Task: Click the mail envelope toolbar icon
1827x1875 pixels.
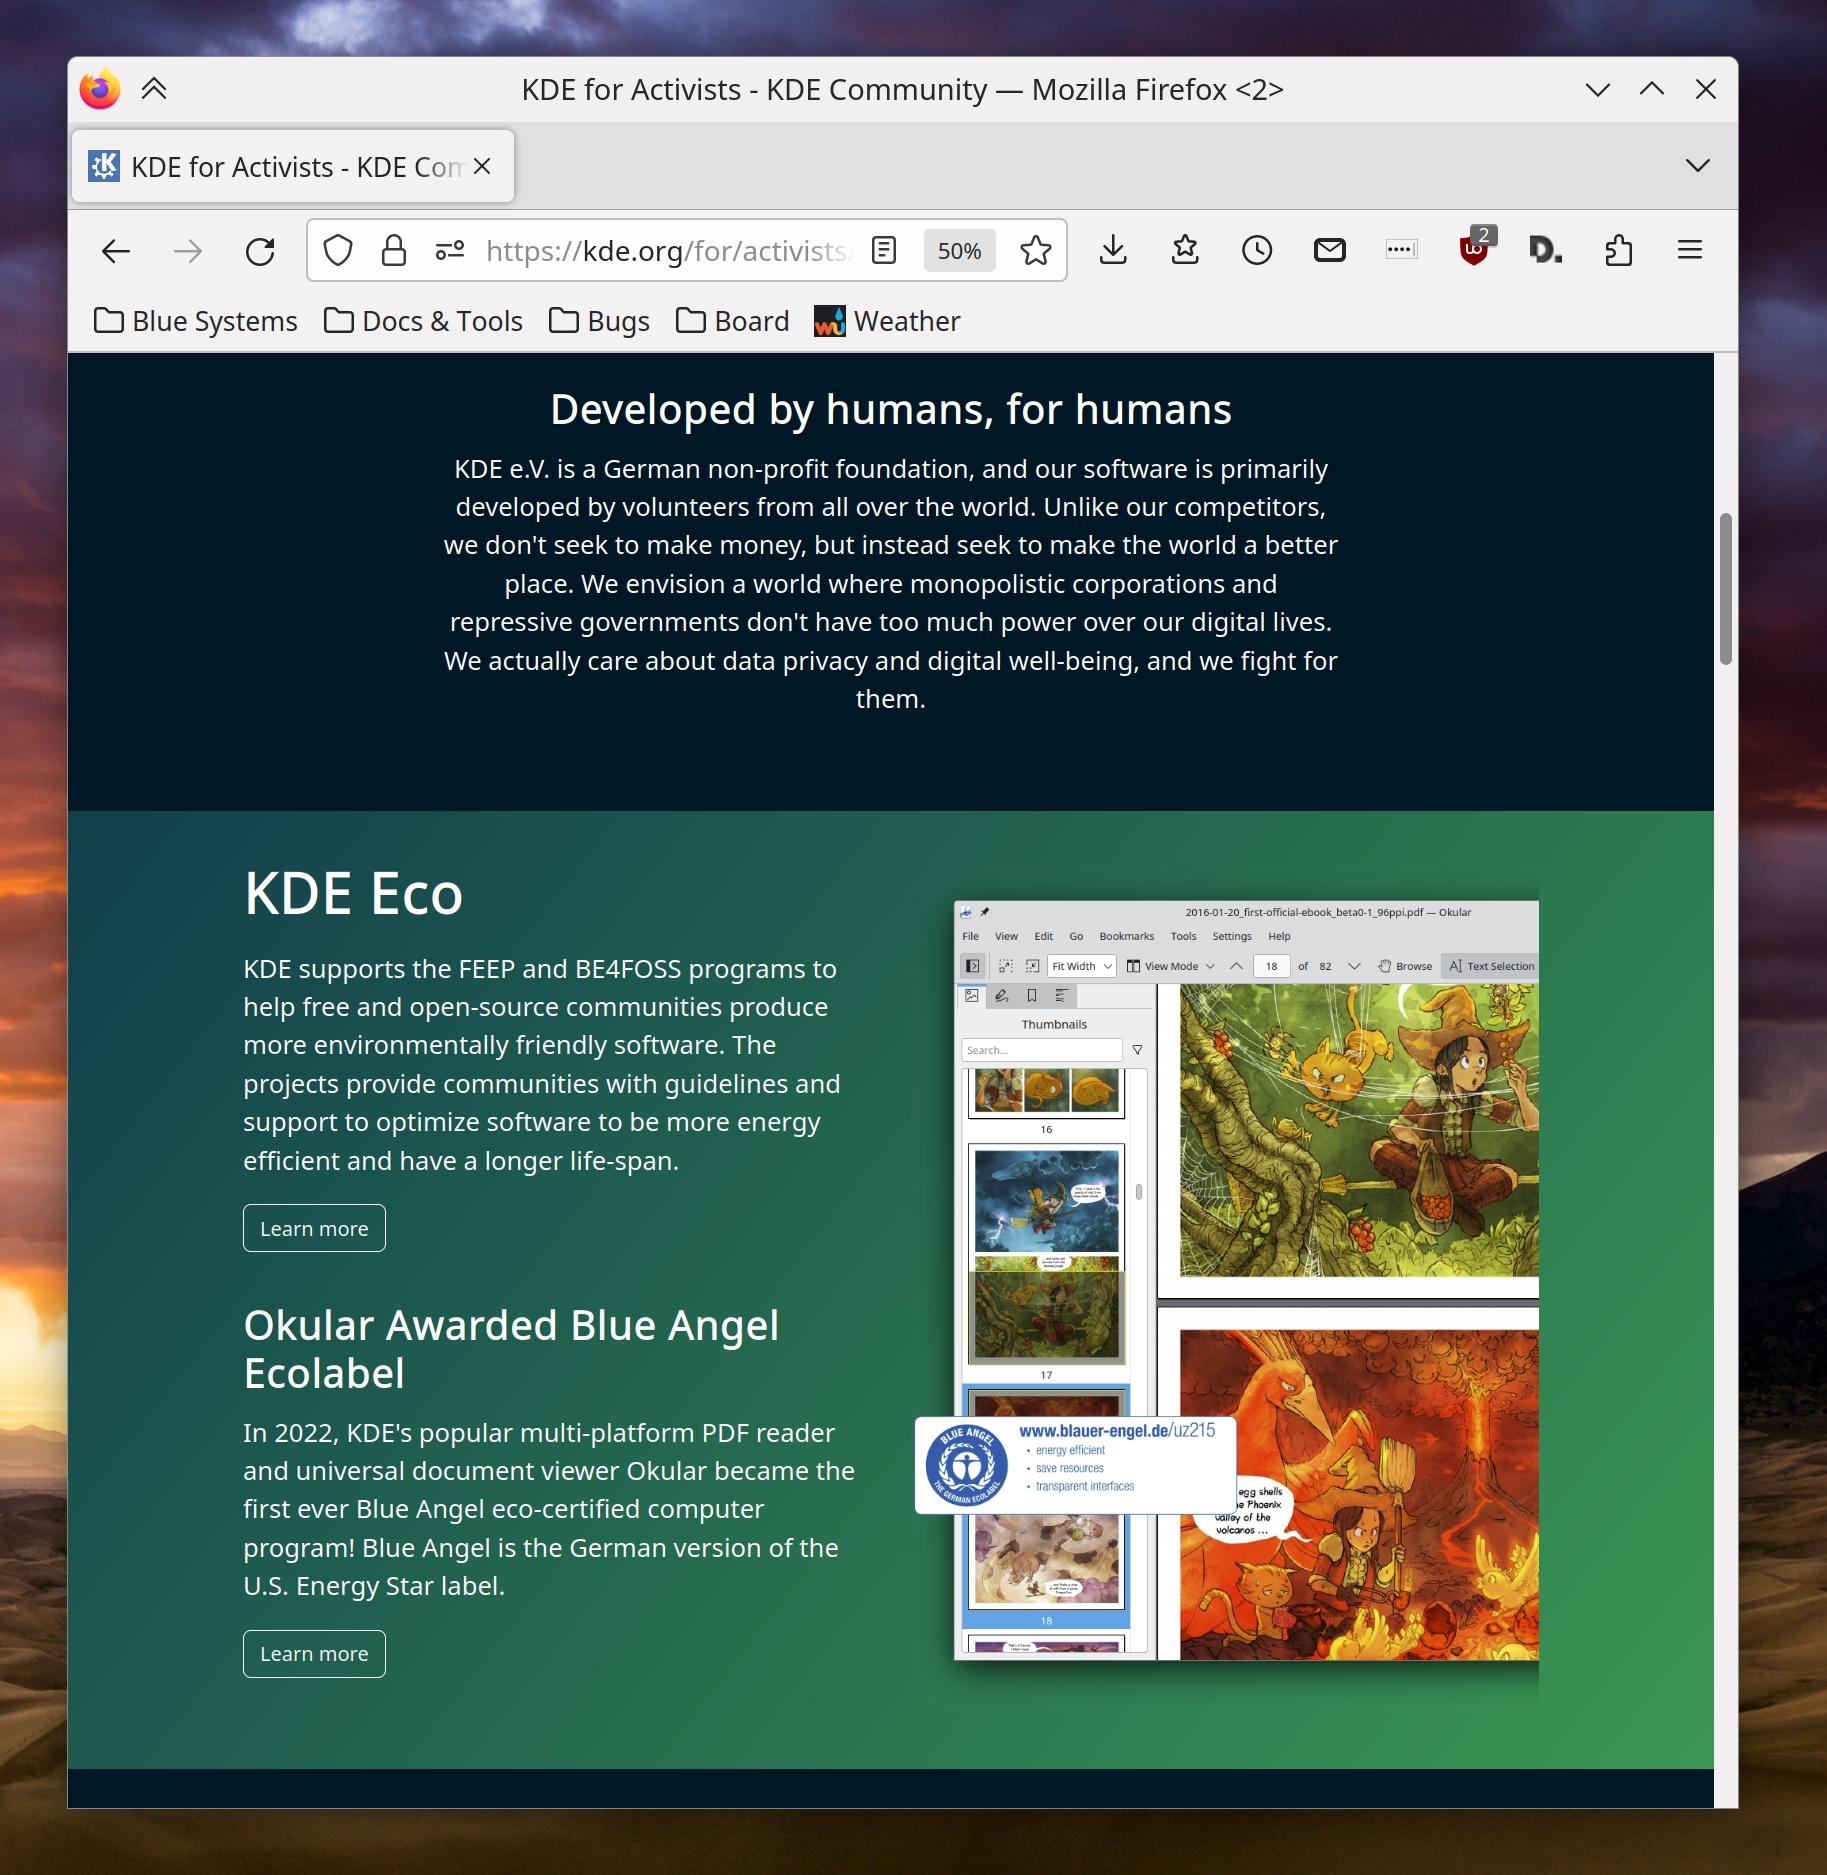Action: (1329, 251)
